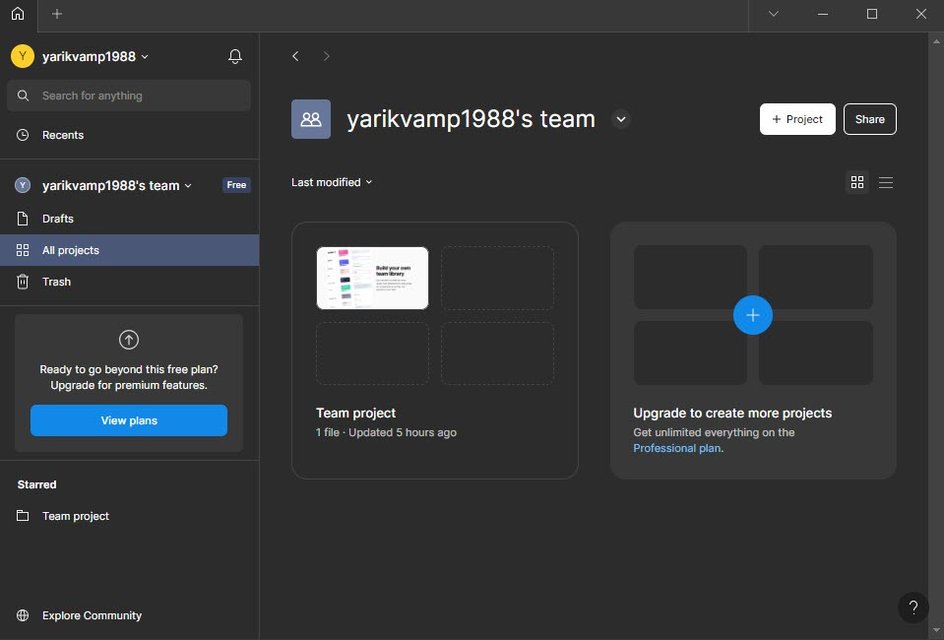
Task: Open the Last modified sort dropdown
Action: tap(332, 182)
